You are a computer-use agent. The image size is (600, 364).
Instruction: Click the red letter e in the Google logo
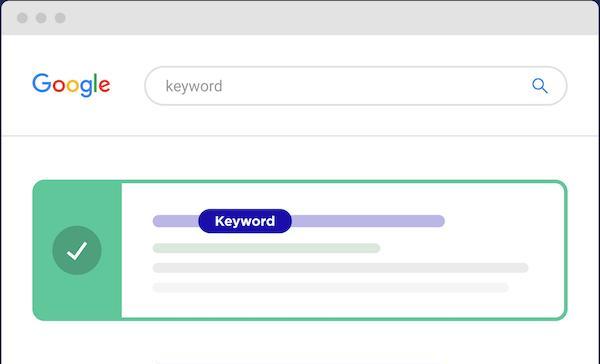coord(104,86)
